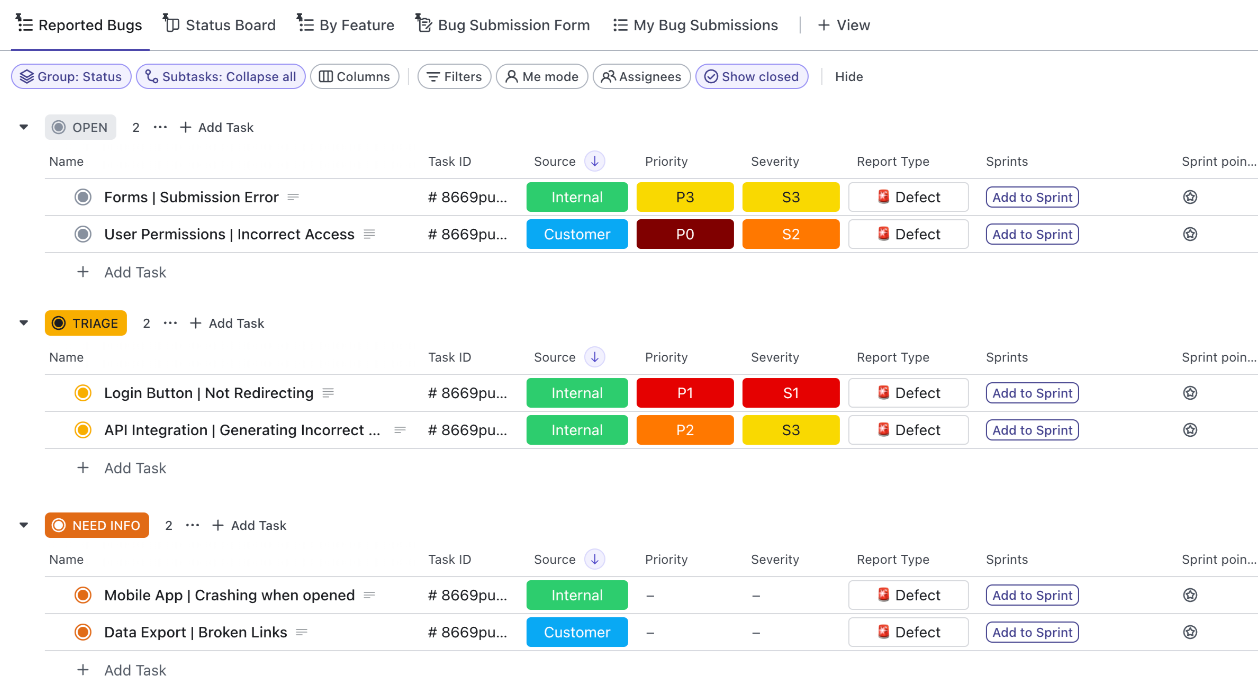Open the OPEN group ellipsis menu
Screen dimensions: 1258x700
159,127
